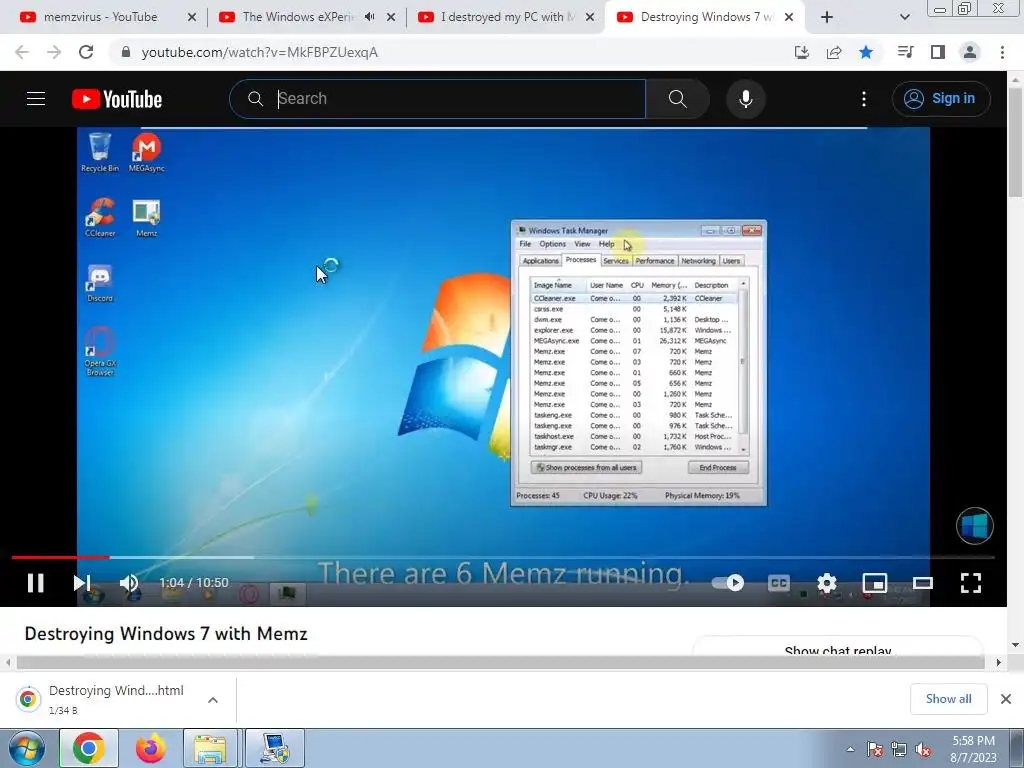
Task: Open the Chrome profile avatar
Action: [x=970, y=52]
